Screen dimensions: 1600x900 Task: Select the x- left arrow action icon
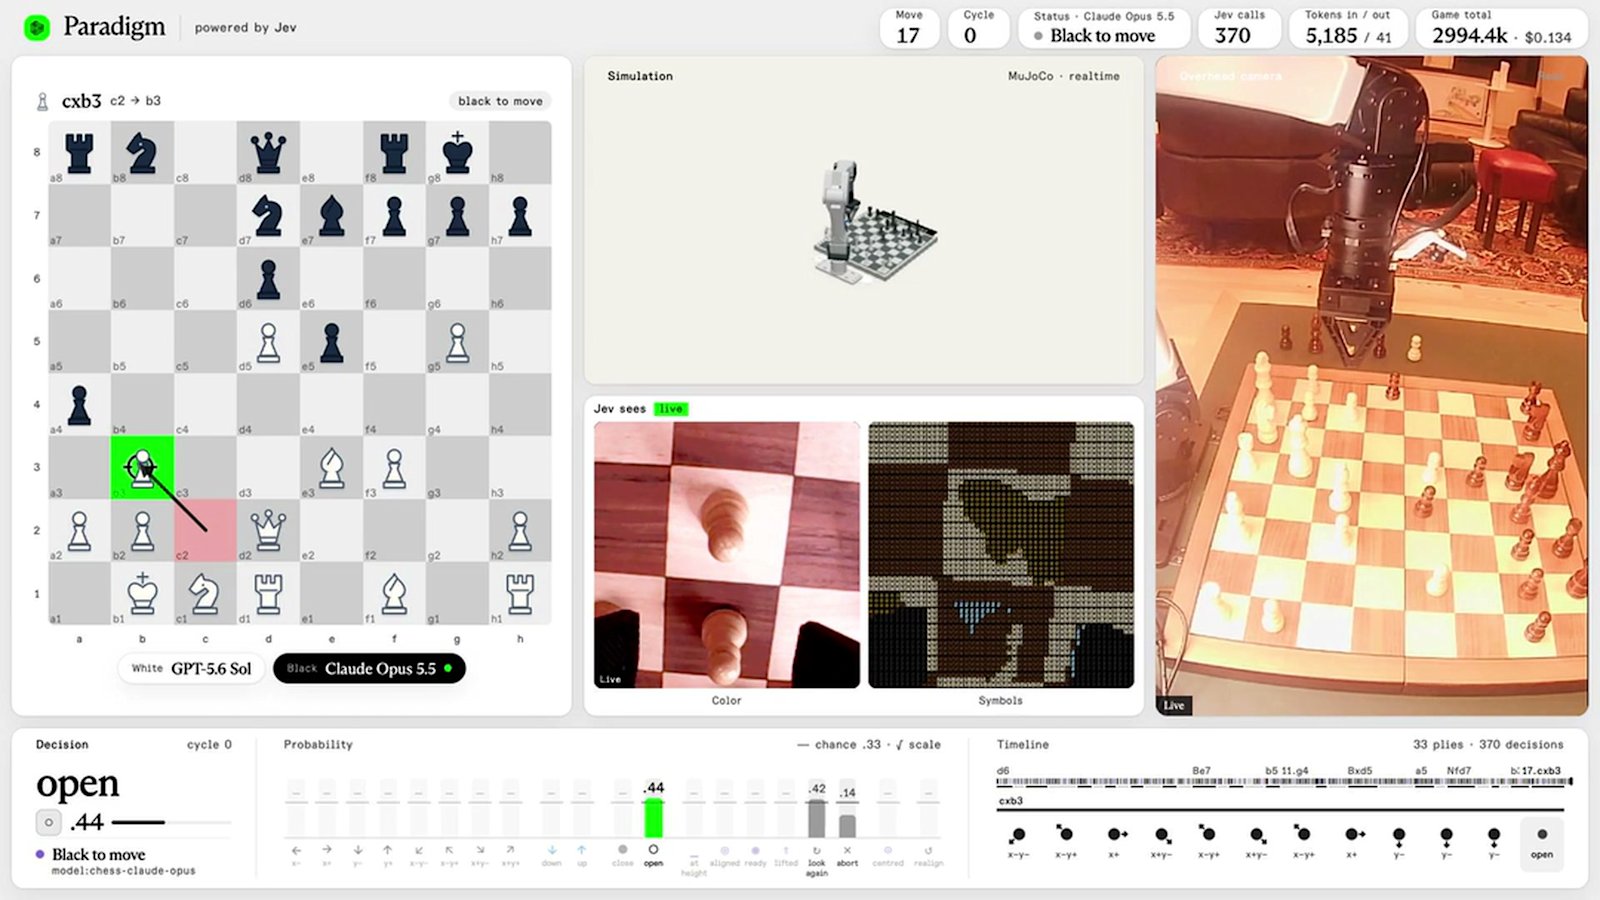pyautogui.click(x=296, y=850)
